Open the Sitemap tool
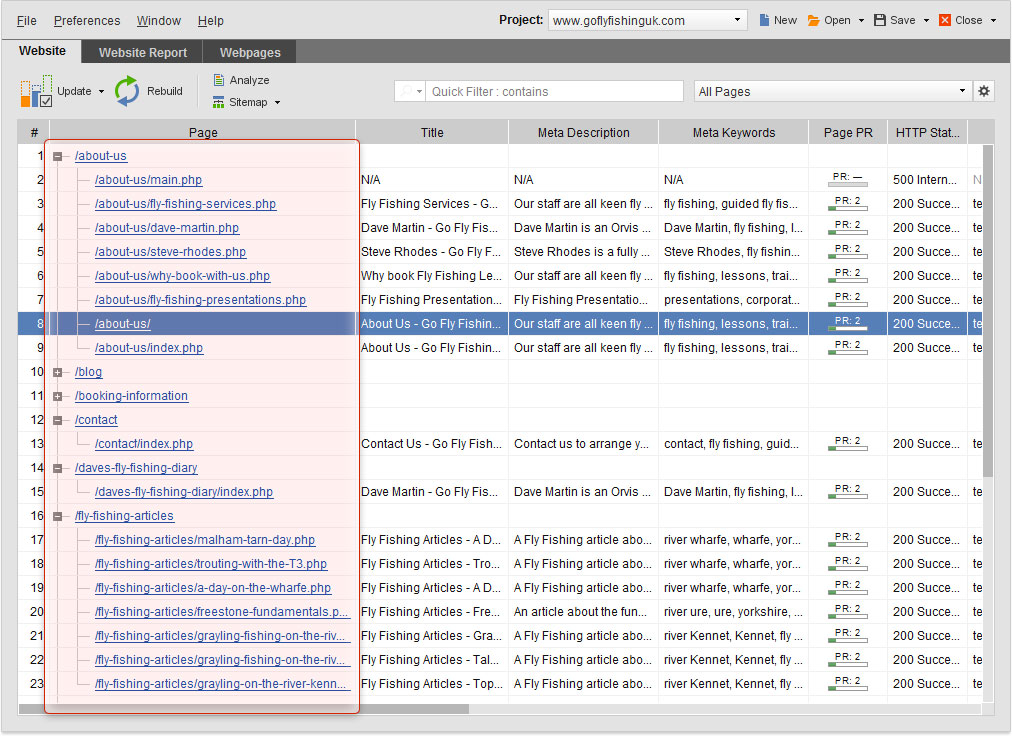This screenshot has height=736, width=1012. pos(246,102)
